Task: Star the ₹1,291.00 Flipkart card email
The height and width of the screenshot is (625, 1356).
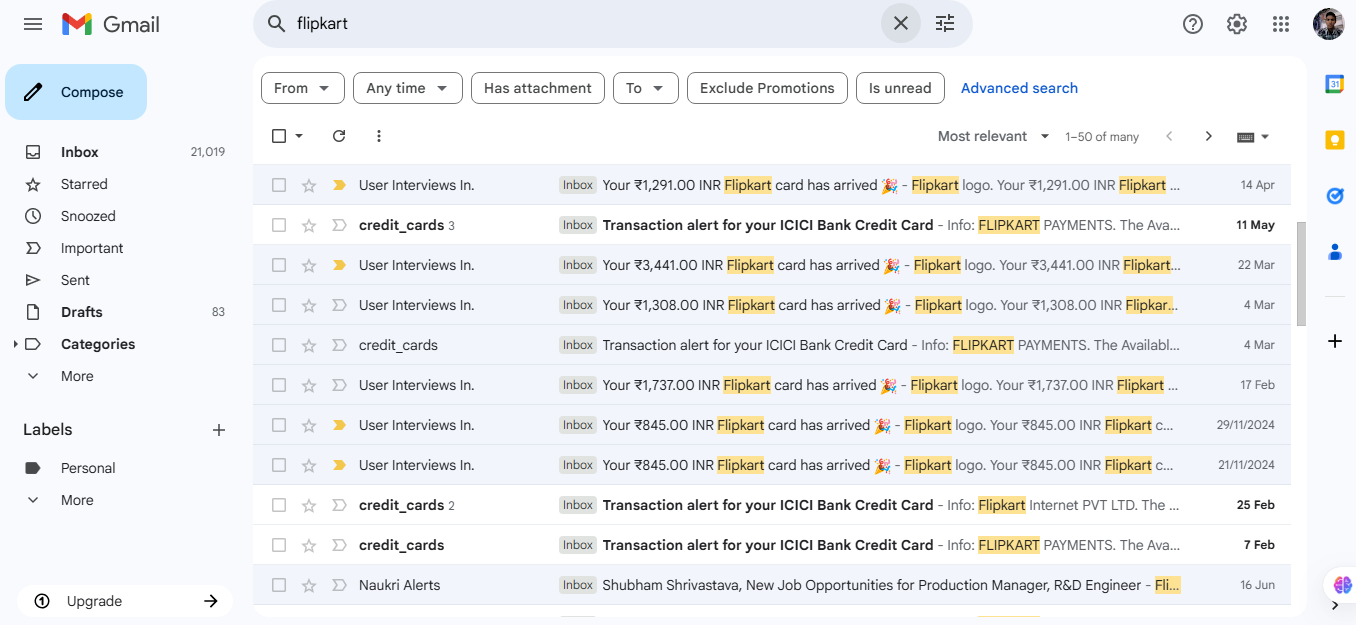Action: coord(309,185)
